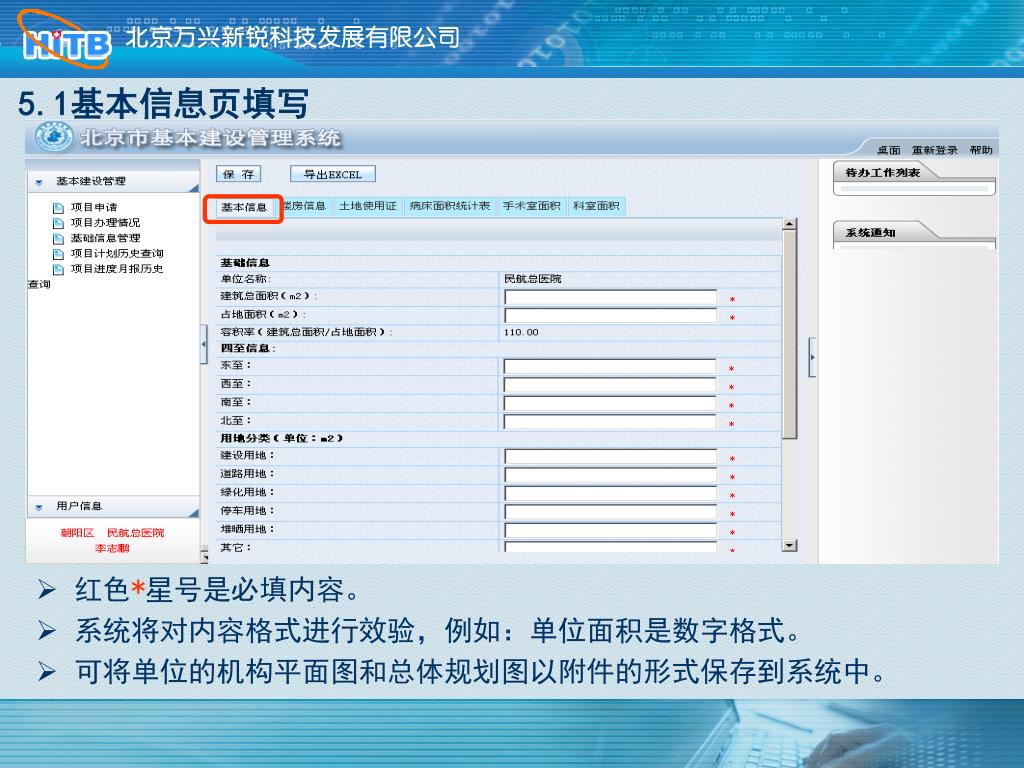Select the 系统通知 panel tab
Image resolution: width=1024 pixels, height=768 pixels.
pos(871,232)
